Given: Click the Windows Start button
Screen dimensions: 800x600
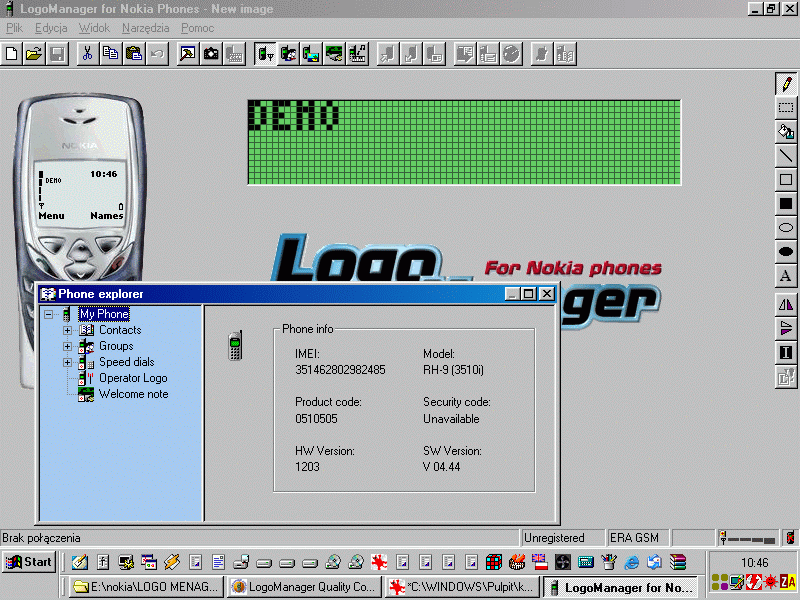Looking at the screenshot, I should coord(29,562).
